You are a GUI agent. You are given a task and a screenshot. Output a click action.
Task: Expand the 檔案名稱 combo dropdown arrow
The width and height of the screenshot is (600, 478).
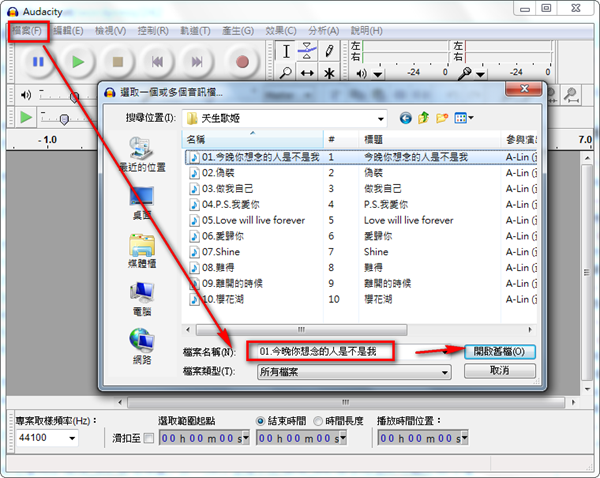click(445, 352)
